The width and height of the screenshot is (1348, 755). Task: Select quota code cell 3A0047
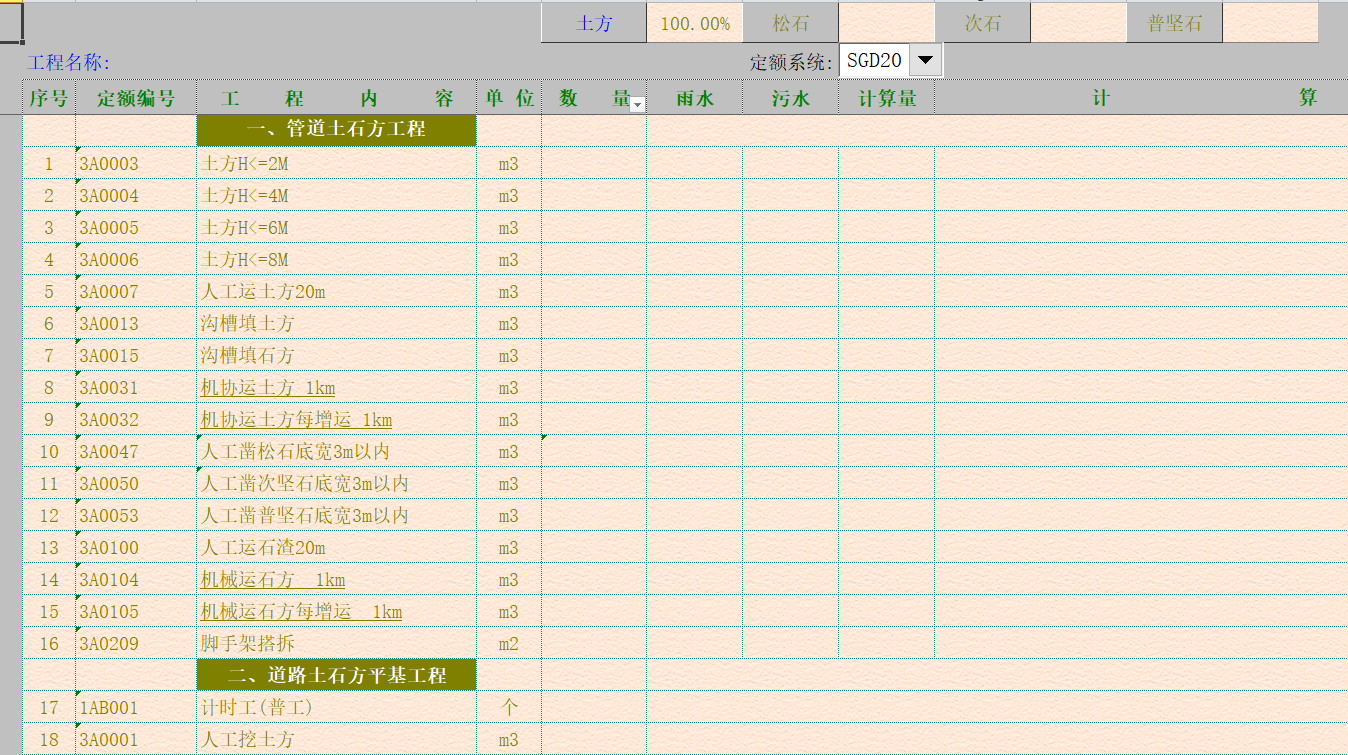[x=136, y=452]
